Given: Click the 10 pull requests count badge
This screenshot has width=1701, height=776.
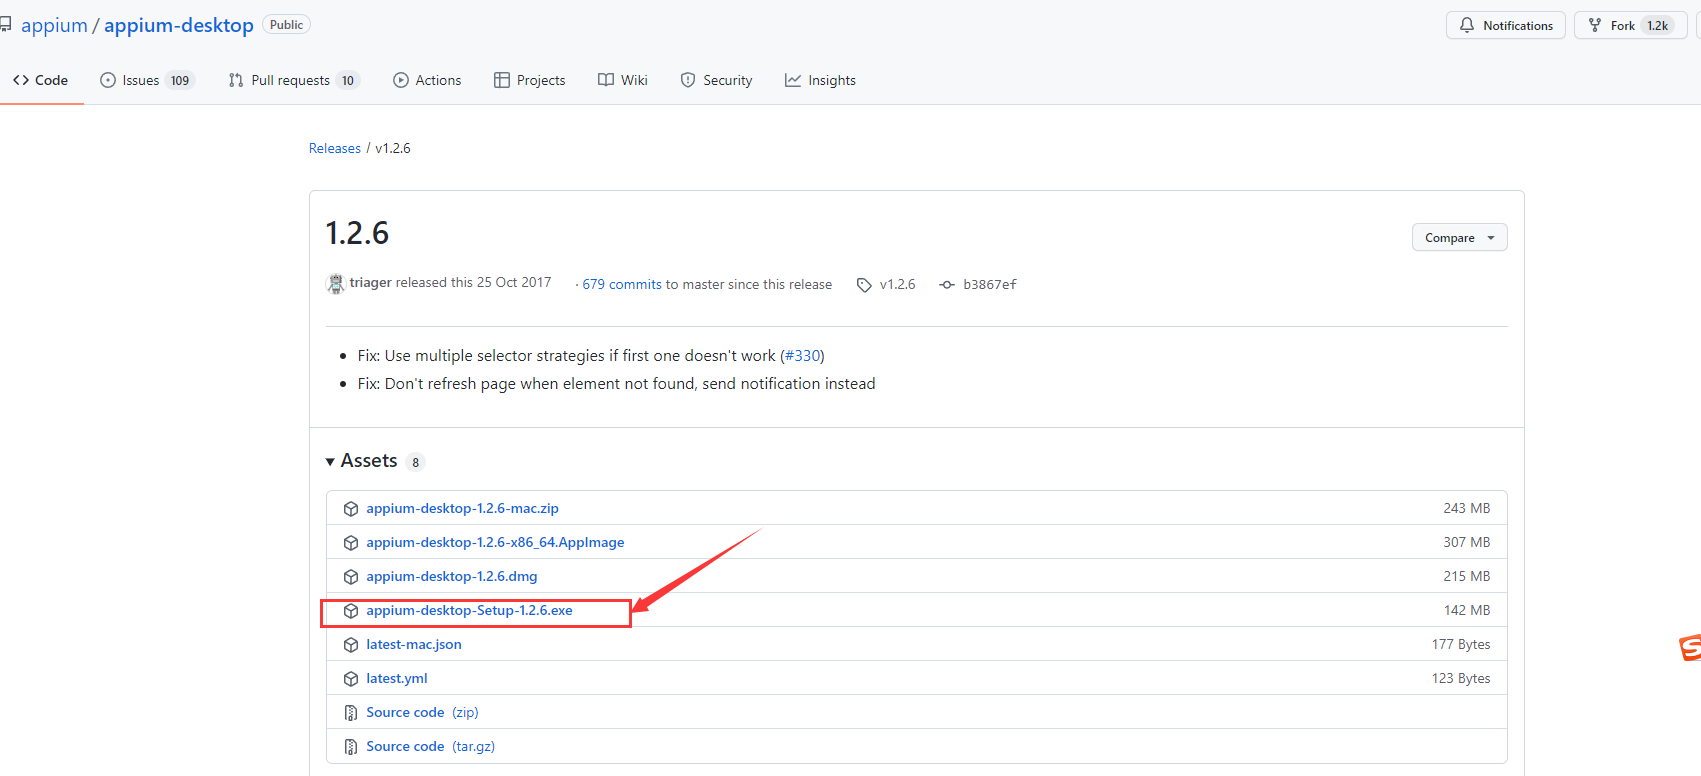Looking at the screenshot, I should point(348,81).
